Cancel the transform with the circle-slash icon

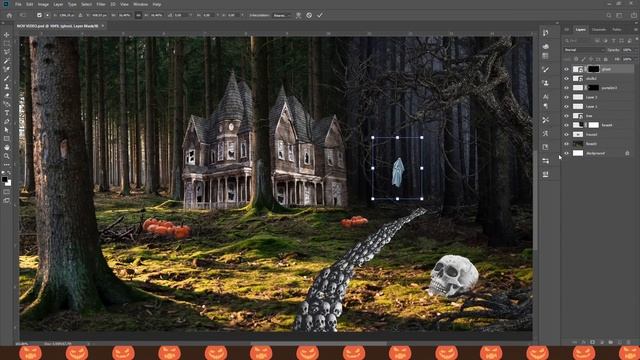309,15
